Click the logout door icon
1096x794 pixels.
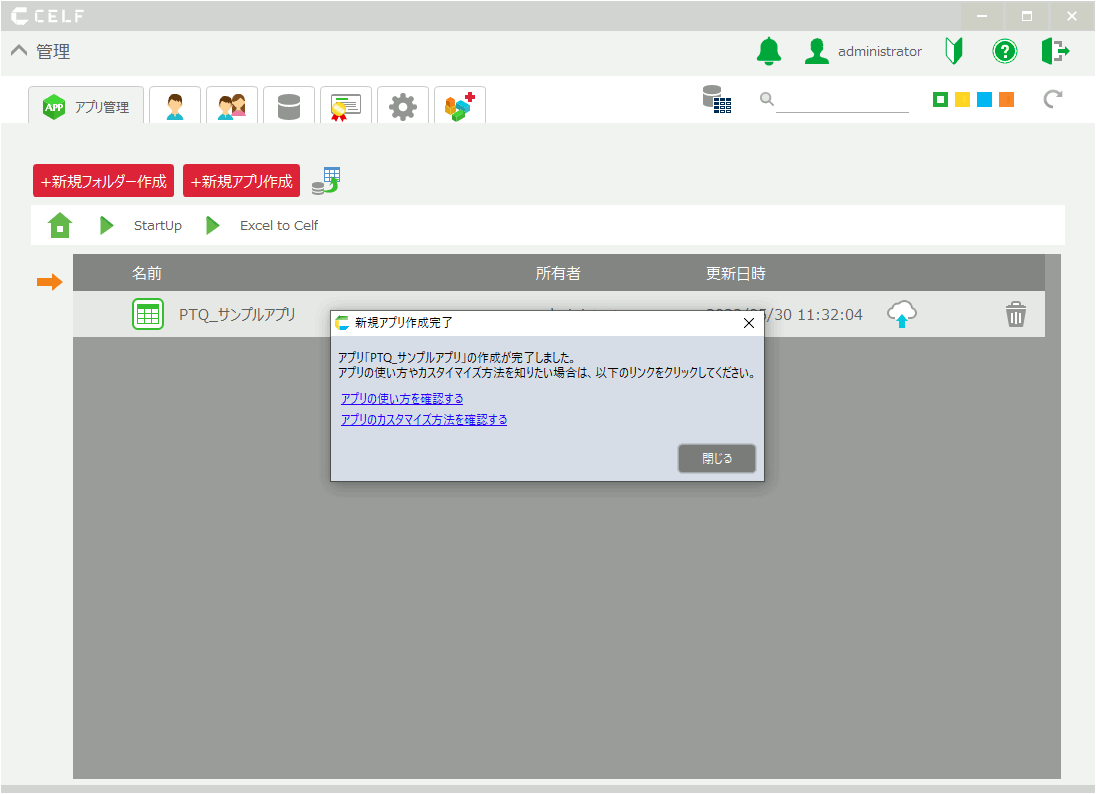pyautogui.click(x=1055, y=52)
